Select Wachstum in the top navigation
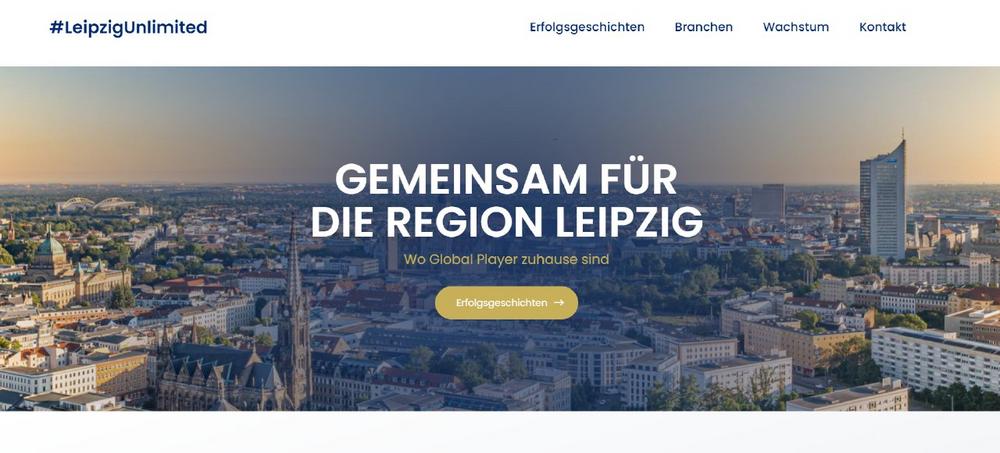The width and height of the screenshot is (1000, 453). pyautogui.click(x=796, y=27)
